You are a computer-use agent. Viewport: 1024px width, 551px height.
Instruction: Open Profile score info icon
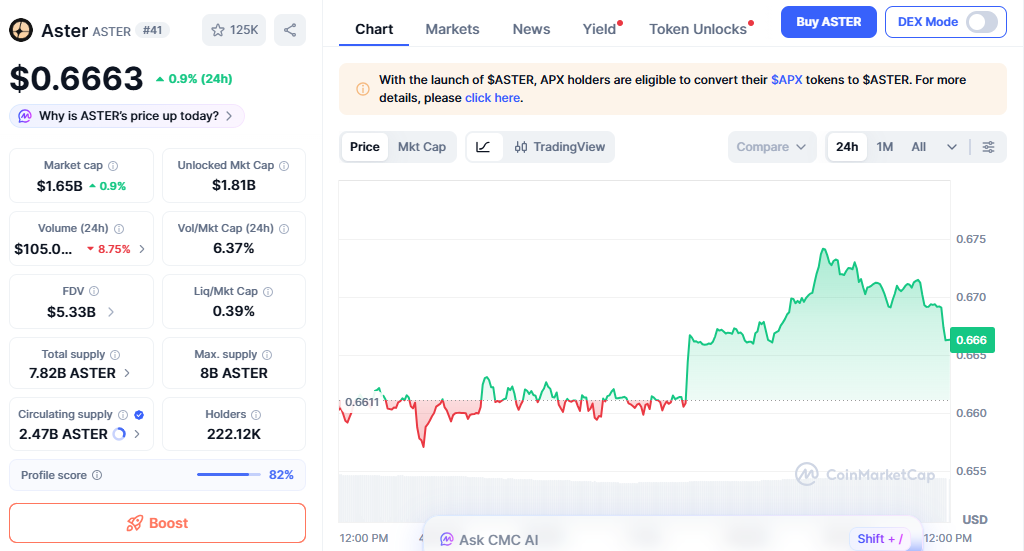97,475
